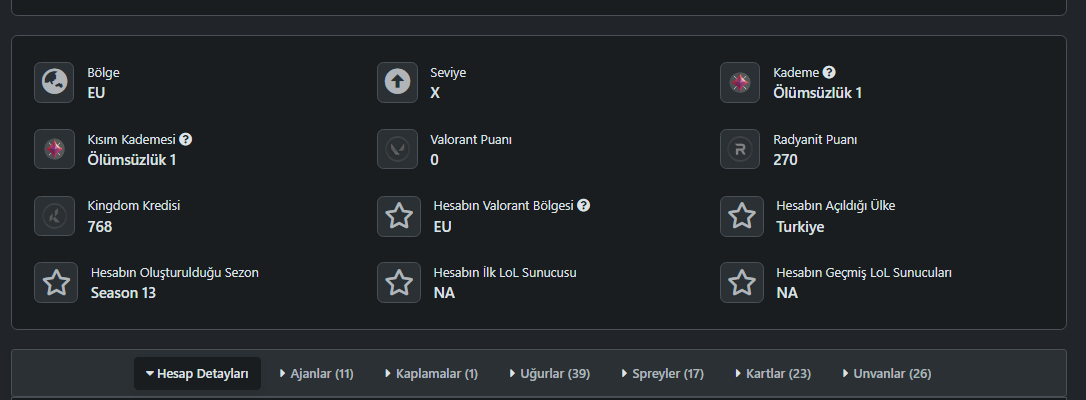This screenshot has height=400, width=1086.
Task: Open the help tooltip next to Kademe
Action: tap(829, 72)
